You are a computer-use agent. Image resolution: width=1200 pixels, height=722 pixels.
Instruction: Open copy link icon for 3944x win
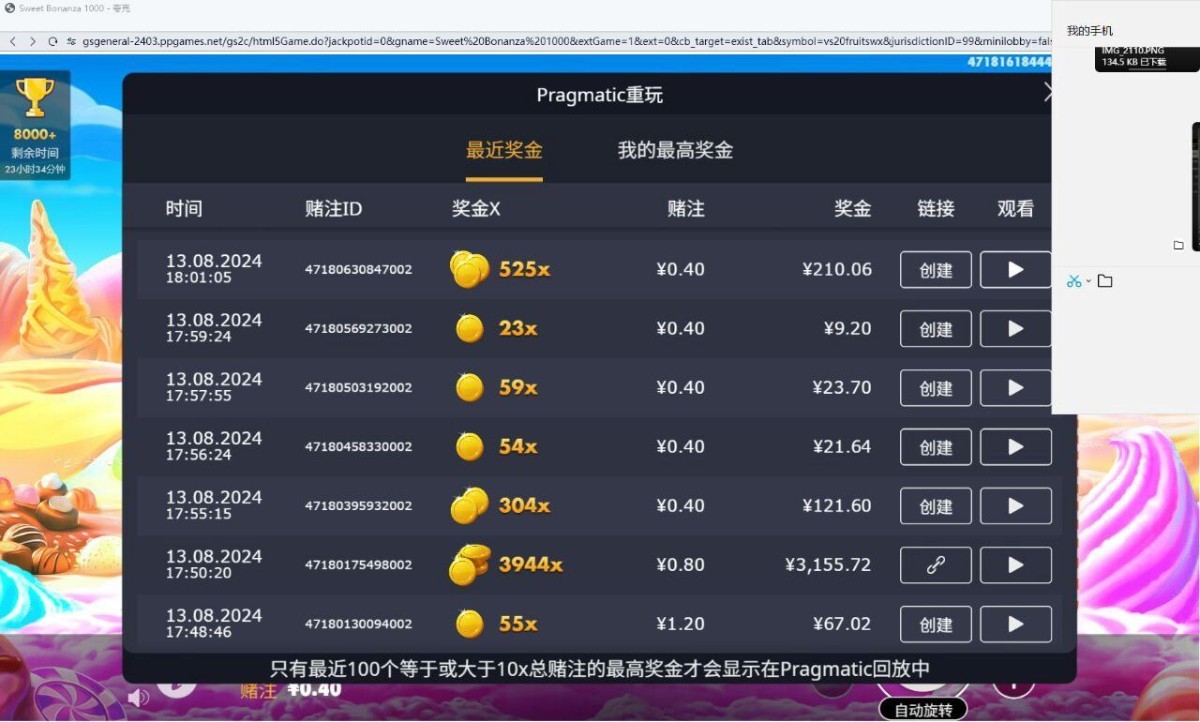[935, 565]
